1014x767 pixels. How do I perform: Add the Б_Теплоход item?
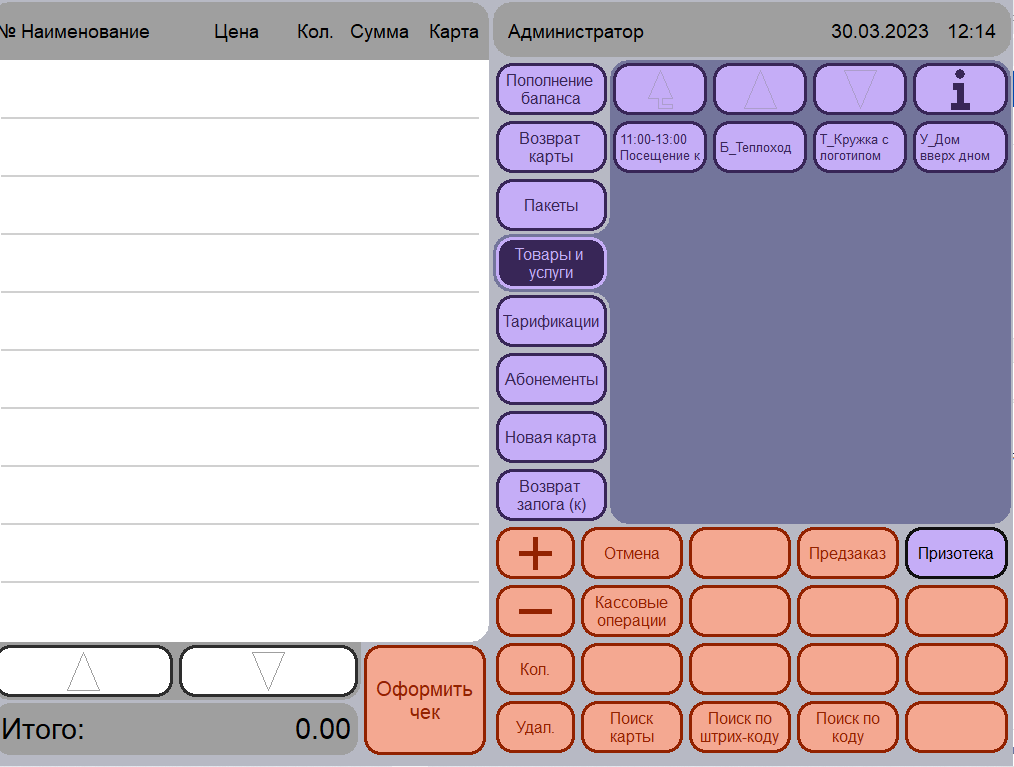760,147
